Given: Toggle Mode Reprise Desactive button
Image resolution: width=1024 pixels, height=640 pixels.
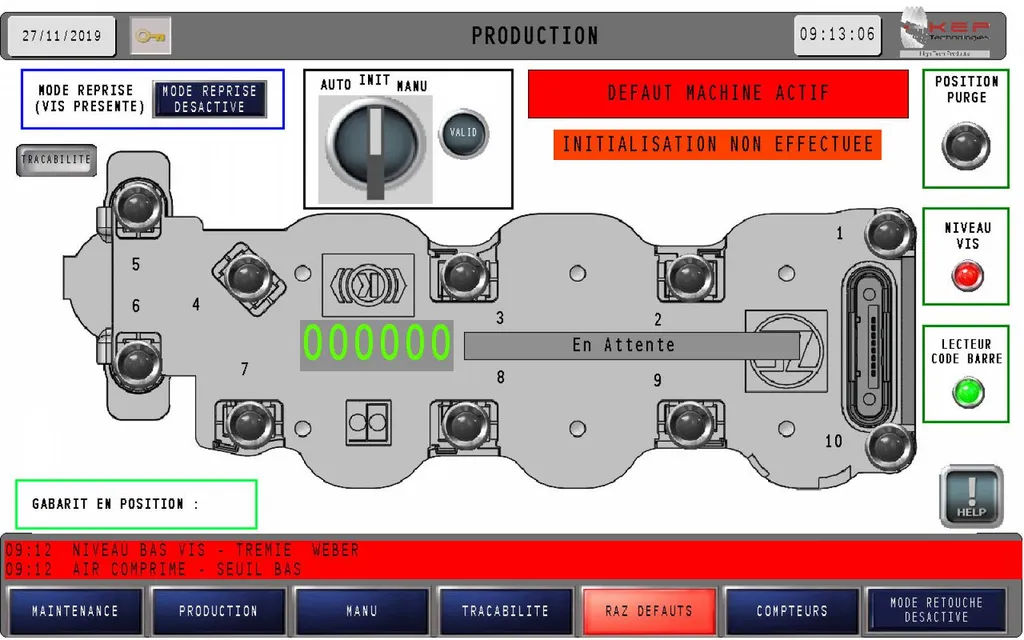Looking at the screenshot, I should 209,99.
